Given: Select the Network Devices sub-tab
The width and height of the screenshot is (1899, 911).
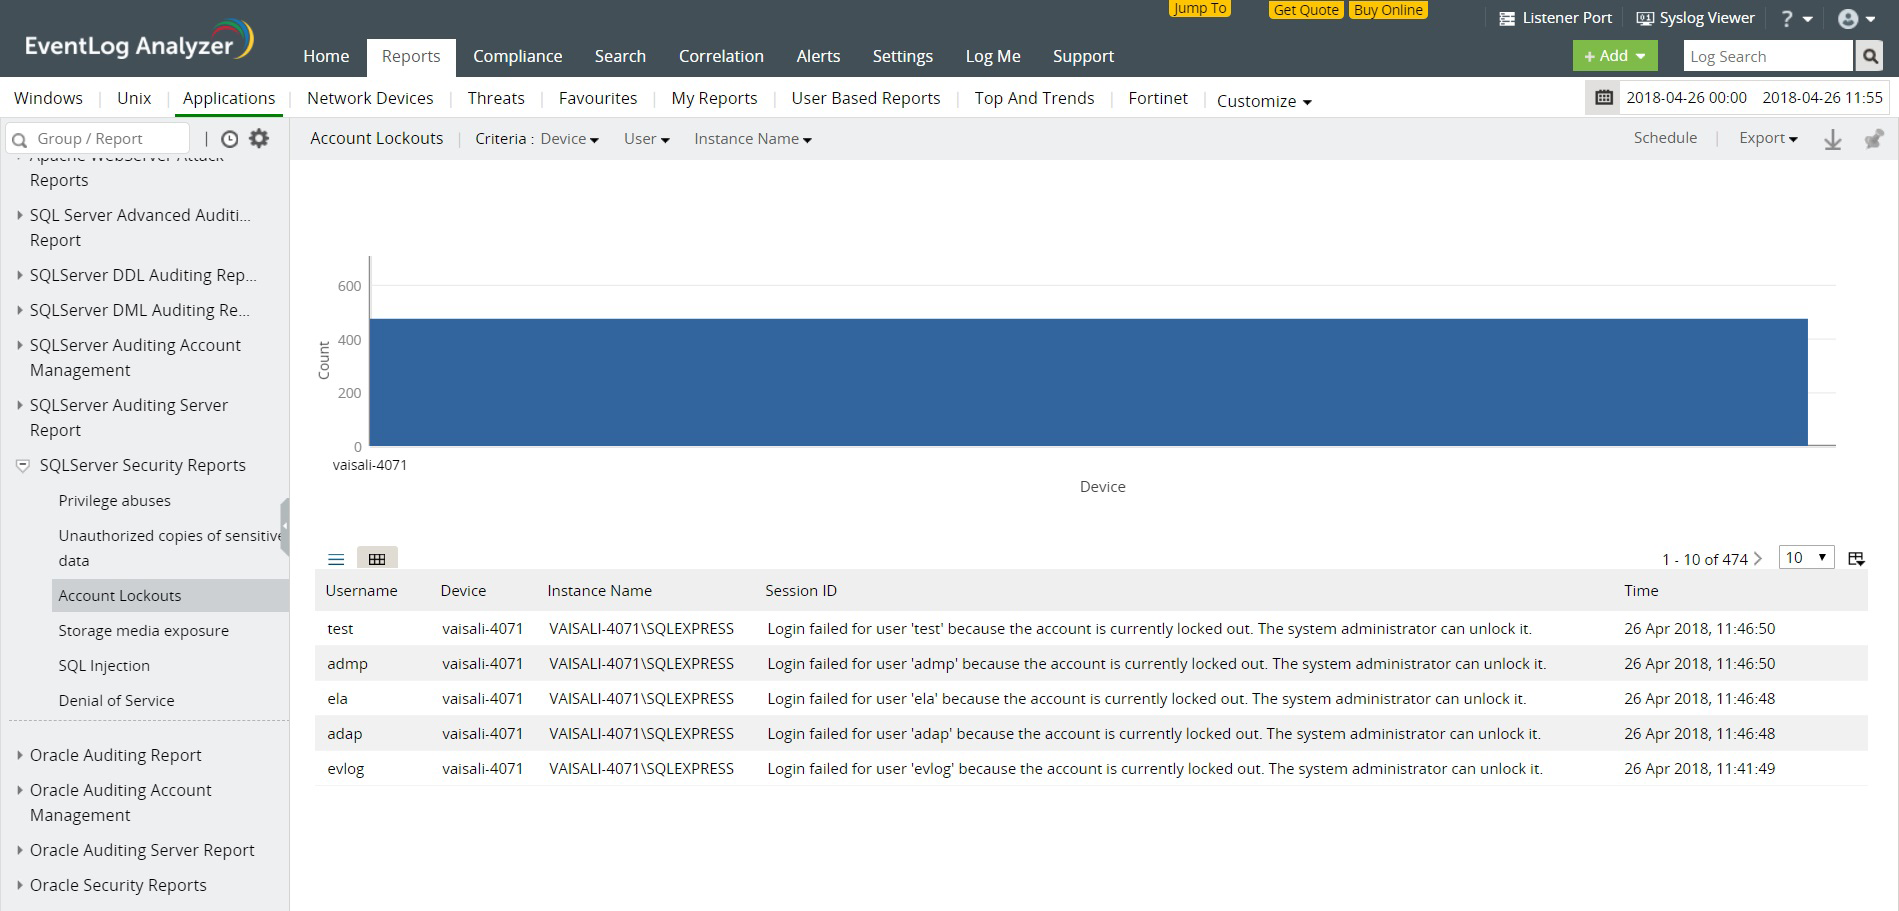Looking at the screenshot, I should click(x=370, y=98).
